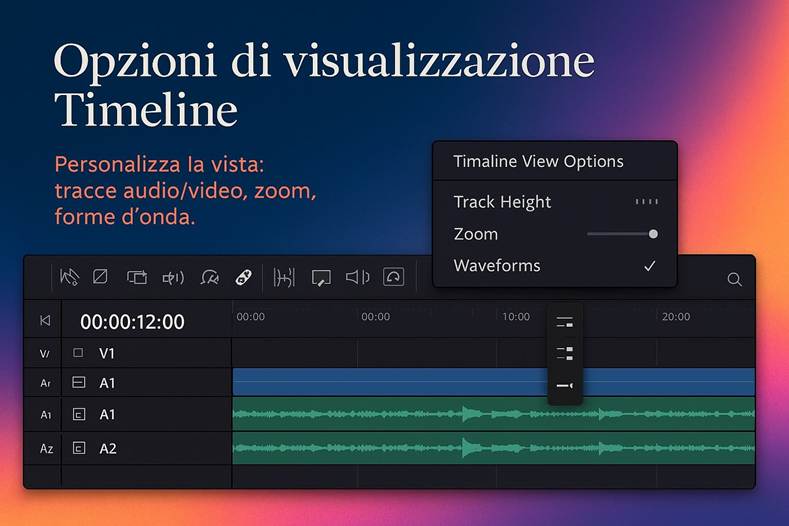Click the Track Height size bars
The image size is (789, 526).
(647, 202)
